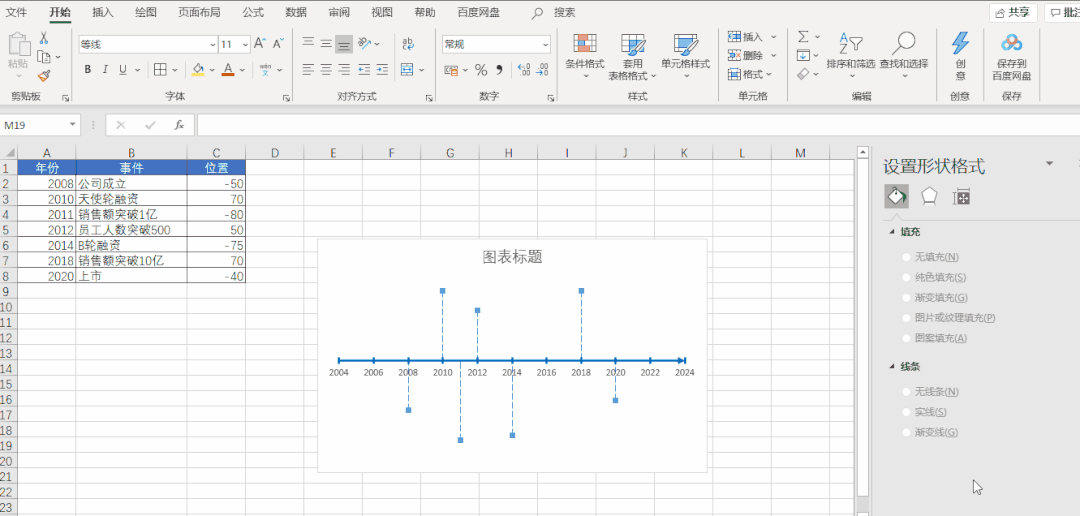The image size is (1080, 516).
Task: Click the Increase Decimal icon
Action: point(523,70)
